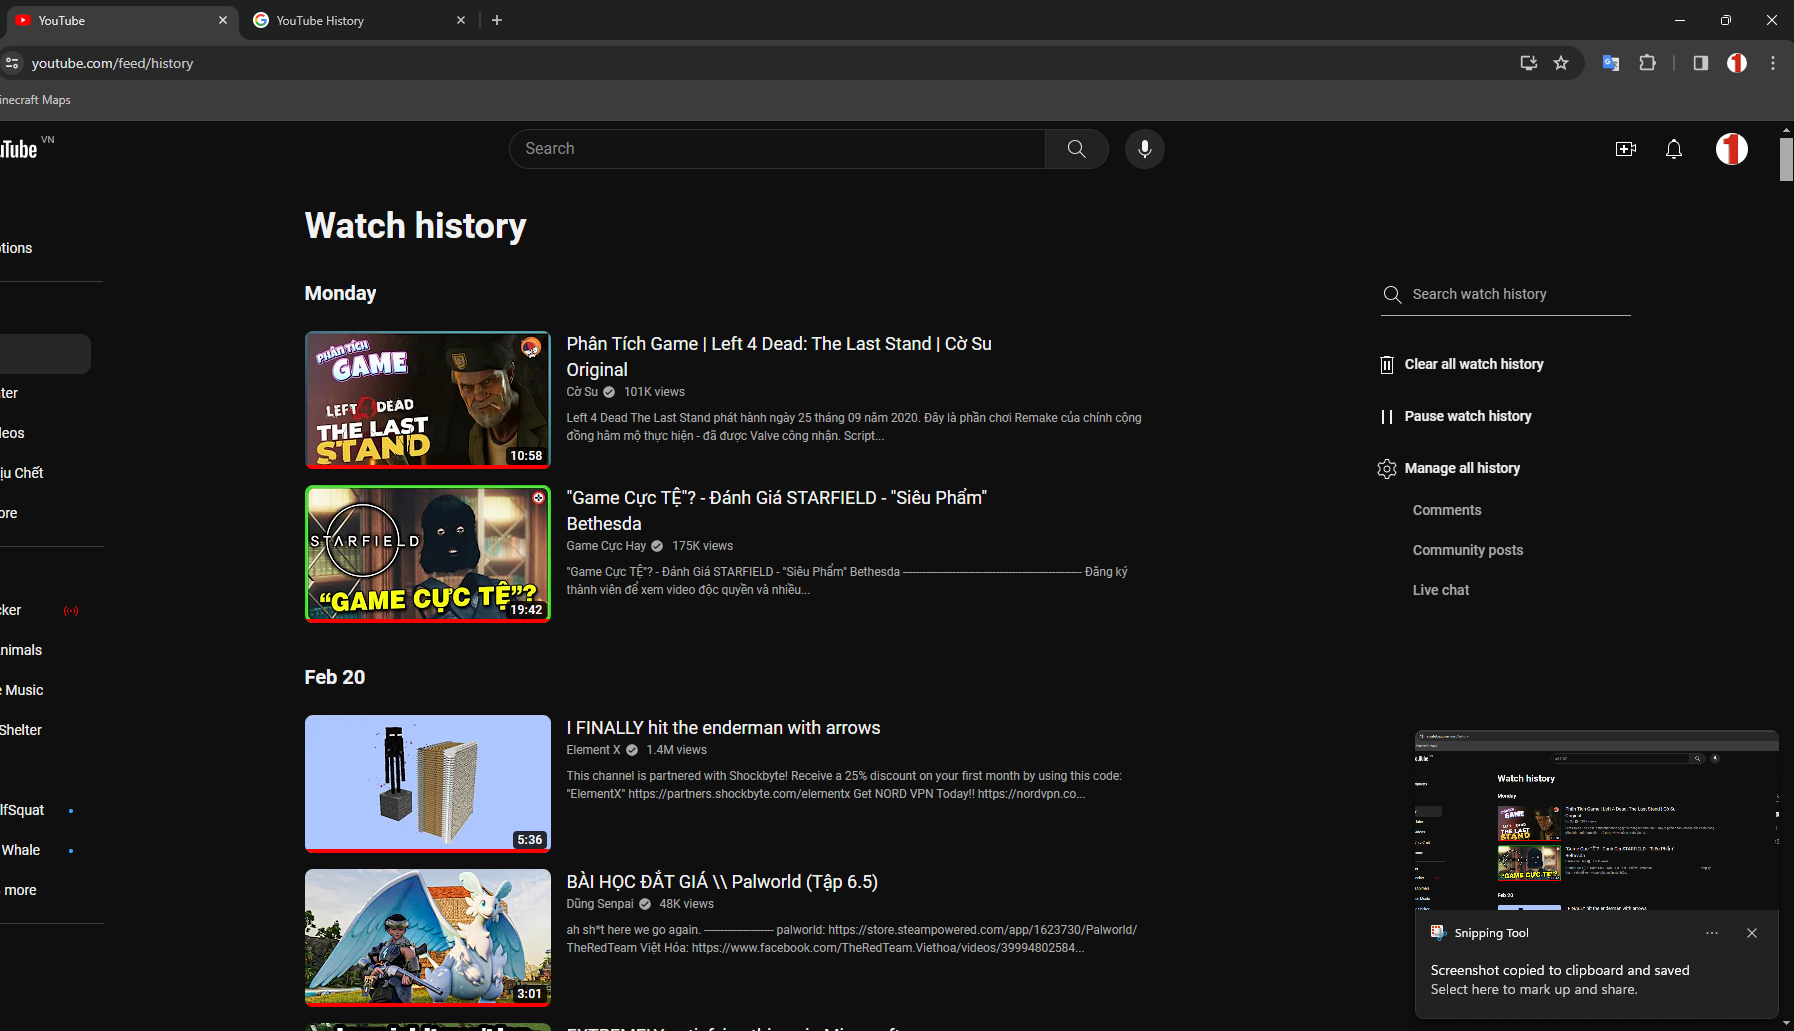Click Pause watch history
1794x1031 pixels.
pos(1468,416)
